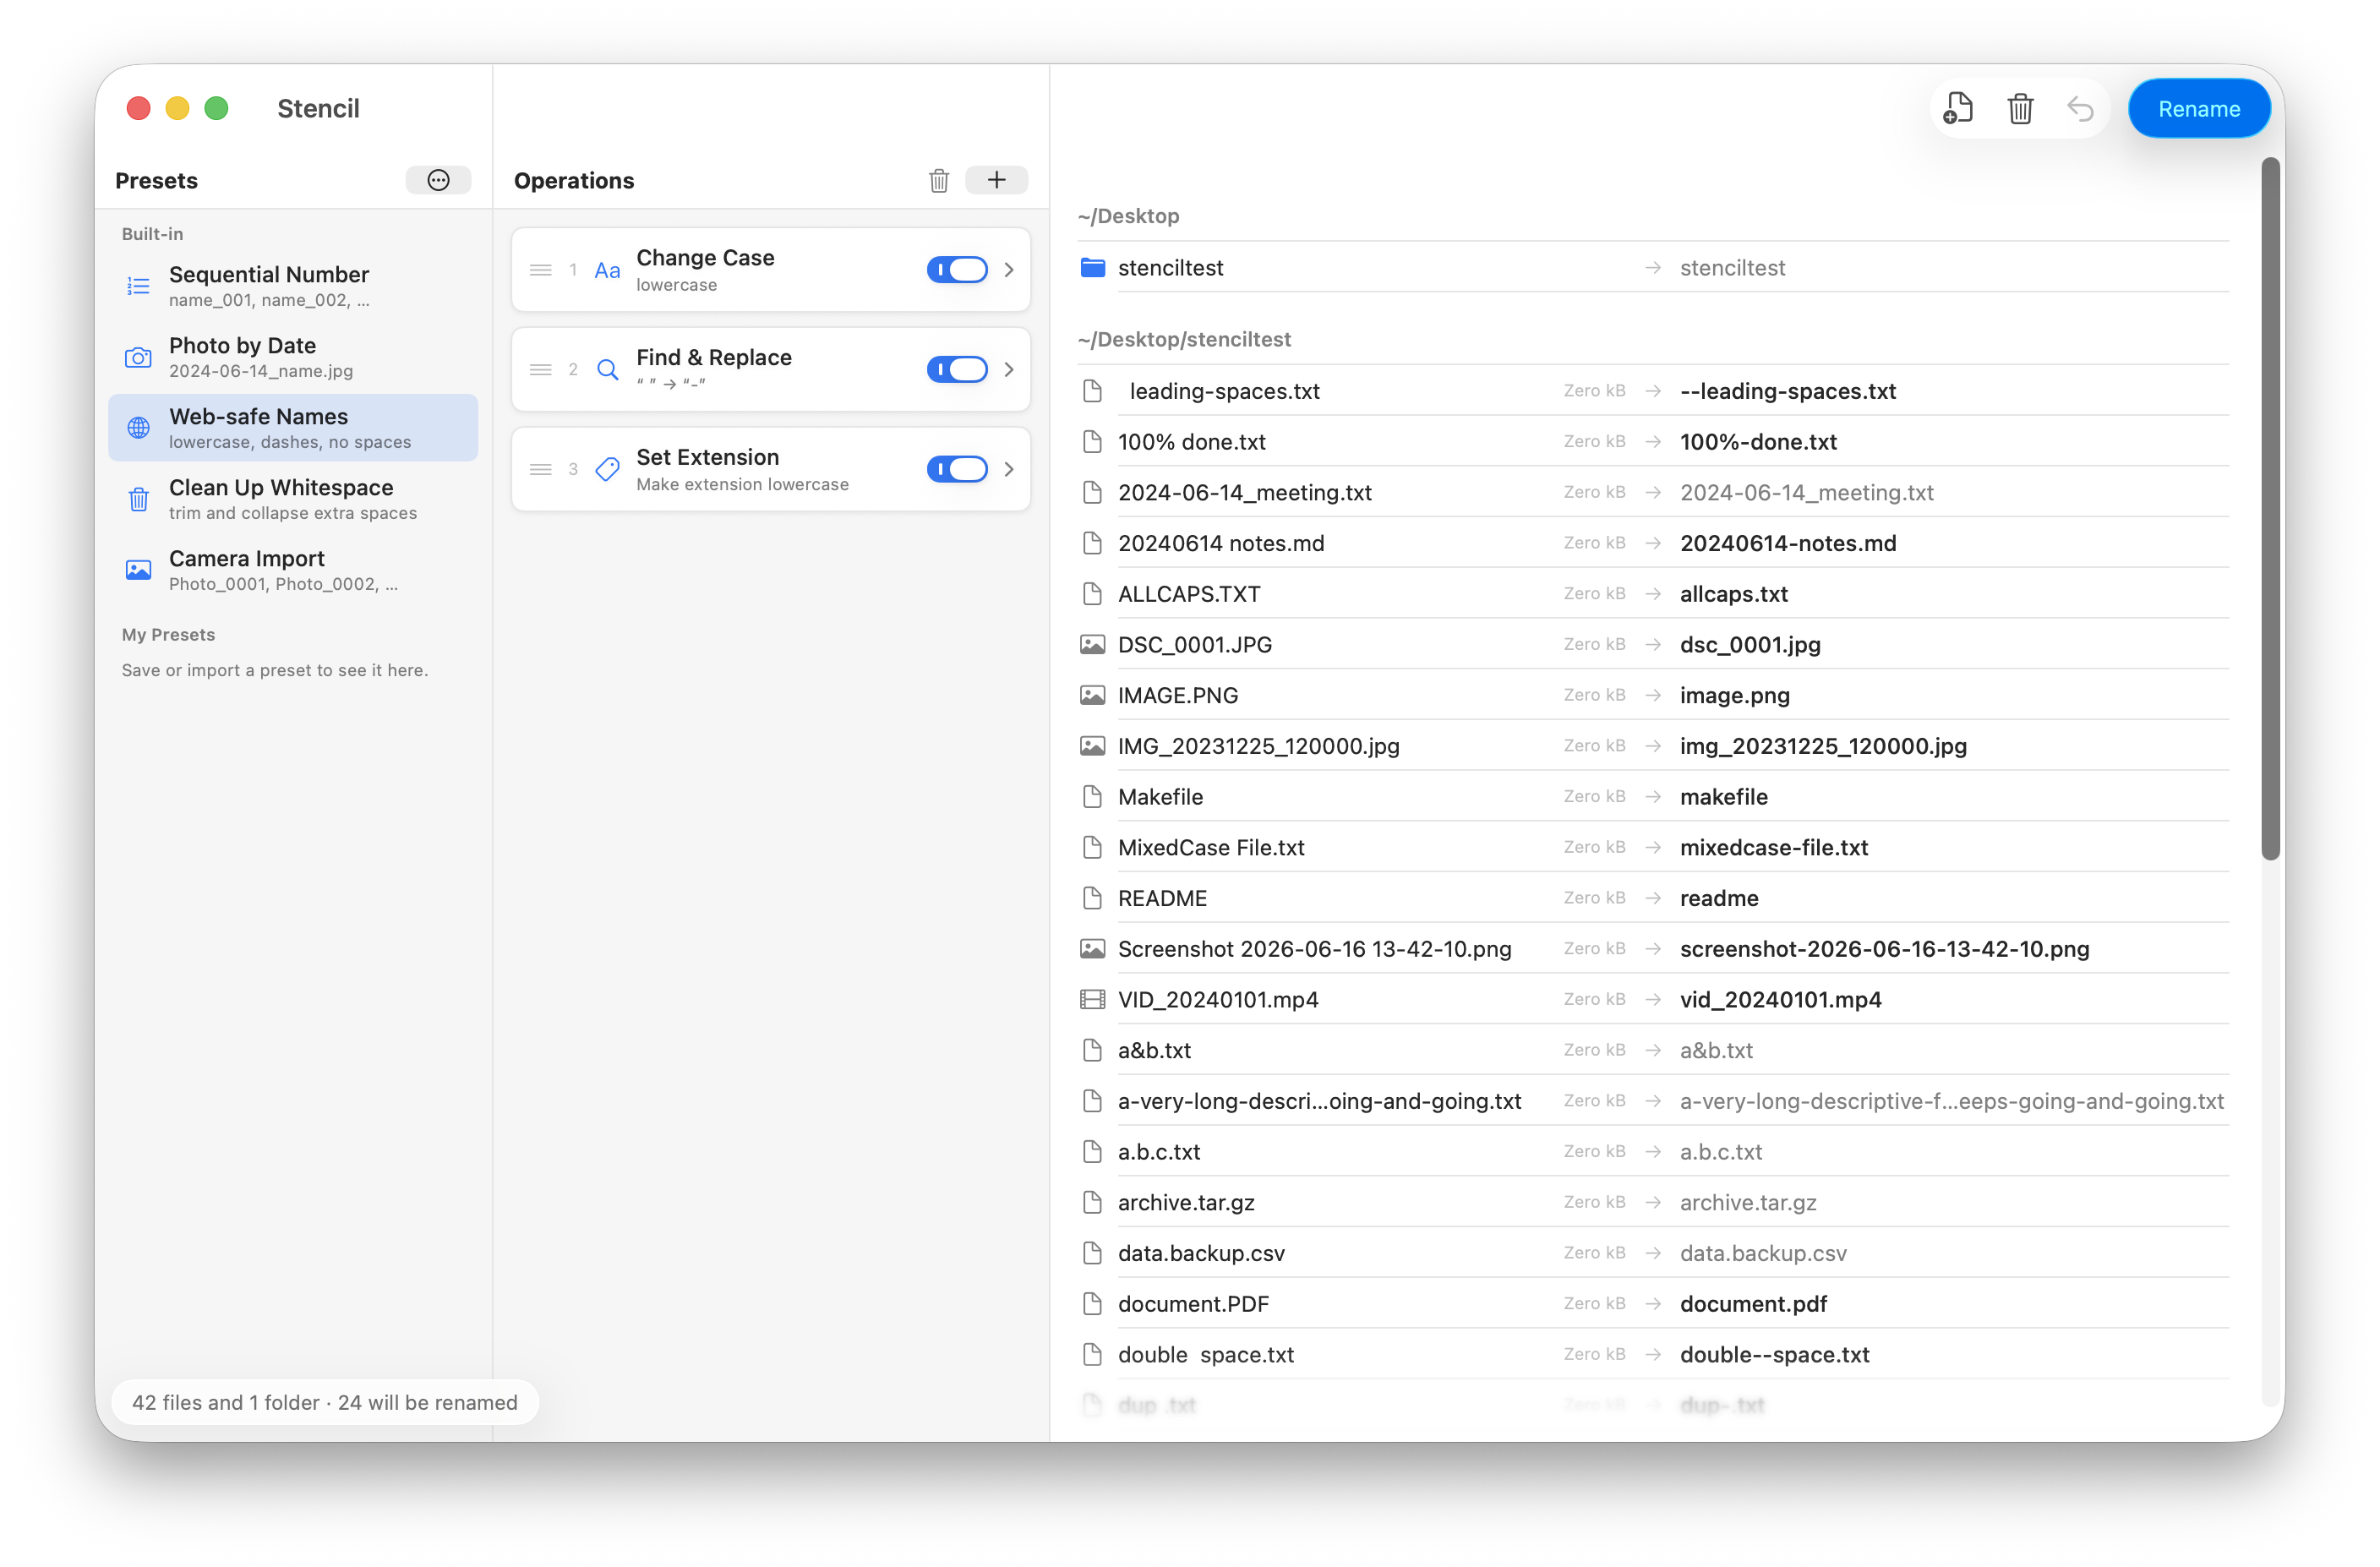The image size is (2380, 1567).
Task: Click the undo arrow icon
Action: click(x=2080, y=108)
